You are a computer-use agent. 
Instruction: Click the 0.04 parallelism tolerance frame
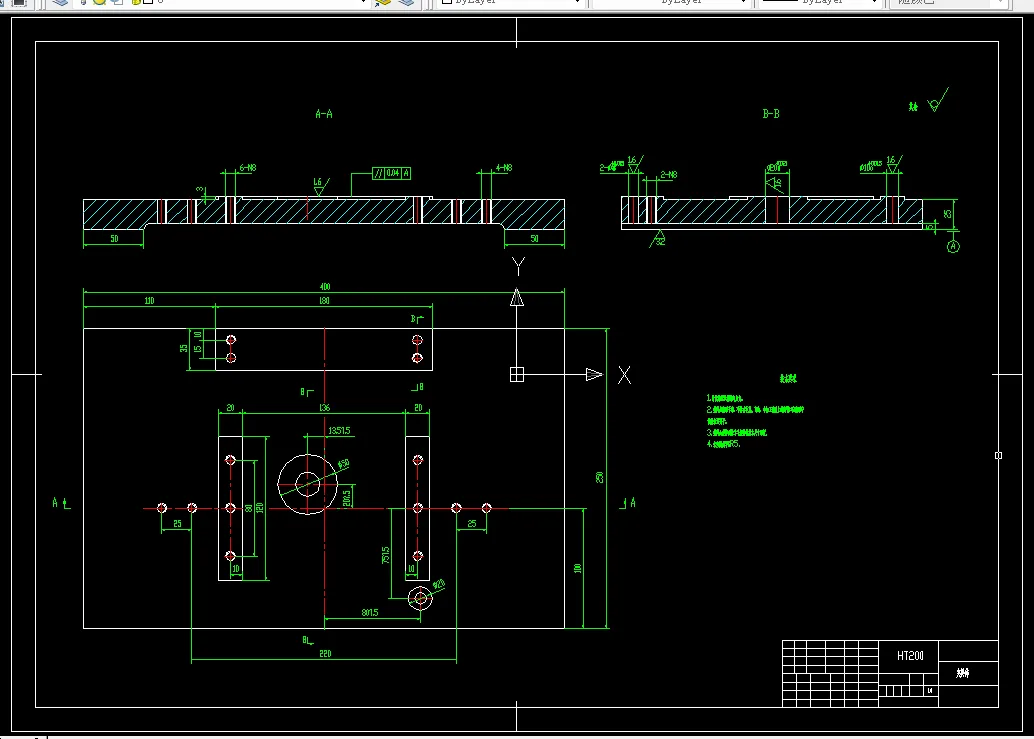tap(392, 173)
